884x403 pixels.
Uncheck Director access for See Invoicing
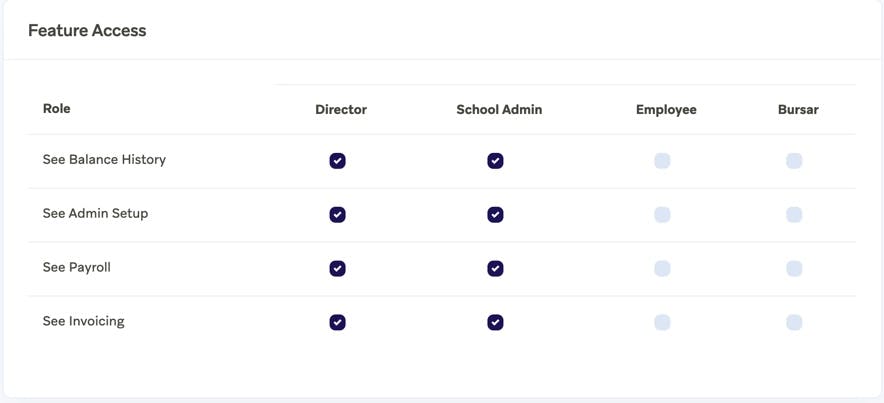click(x=338, y=323)
